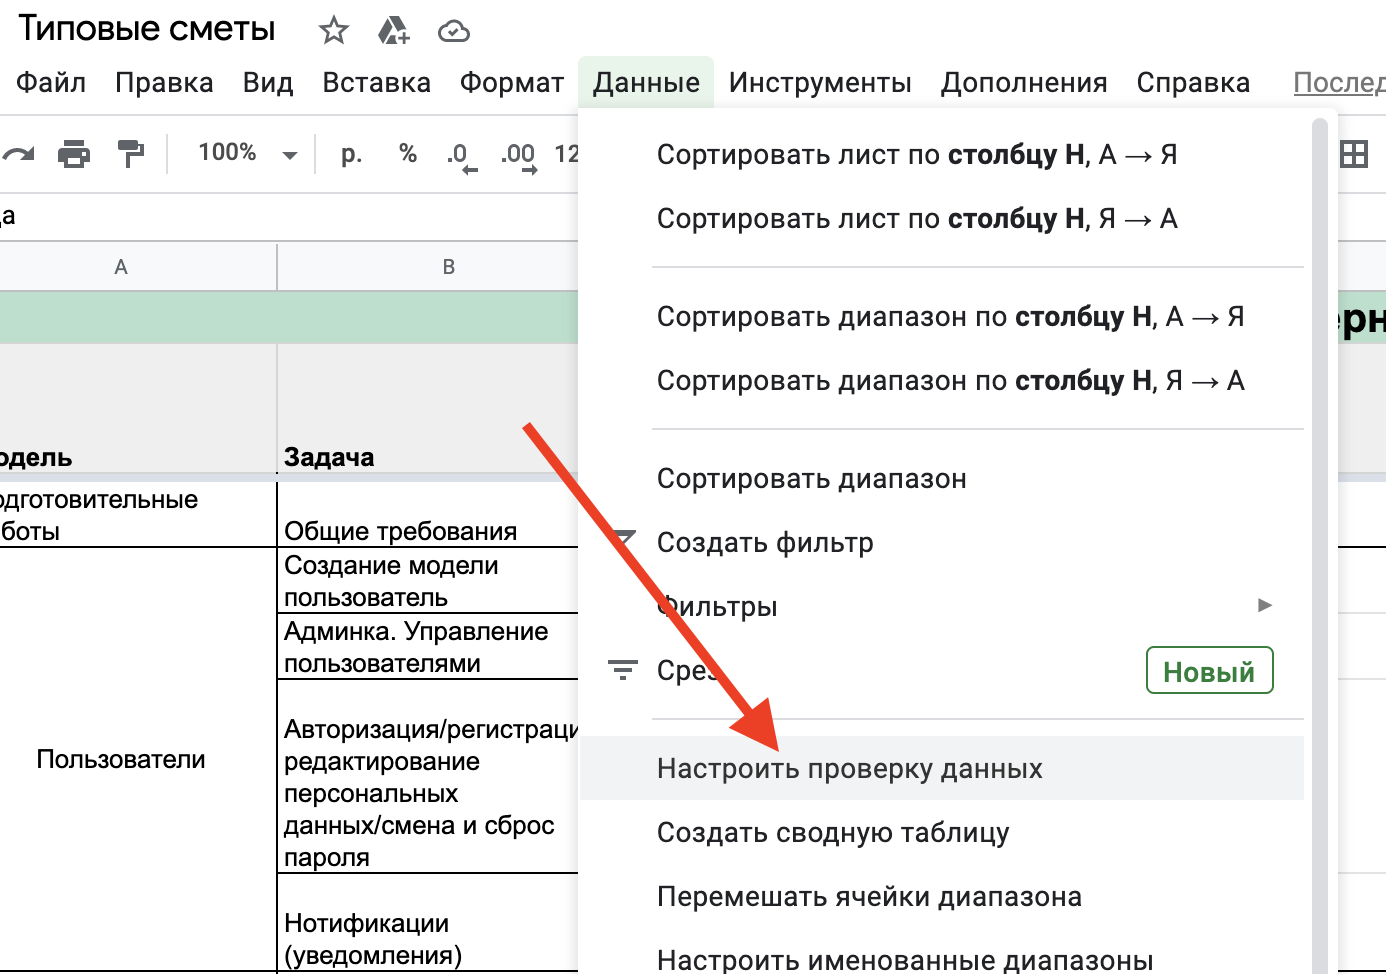Image resolution: width=1386 pixels, height=974 pixels.
Task: Click the increase decimal places icon
Action: (518, 156)
